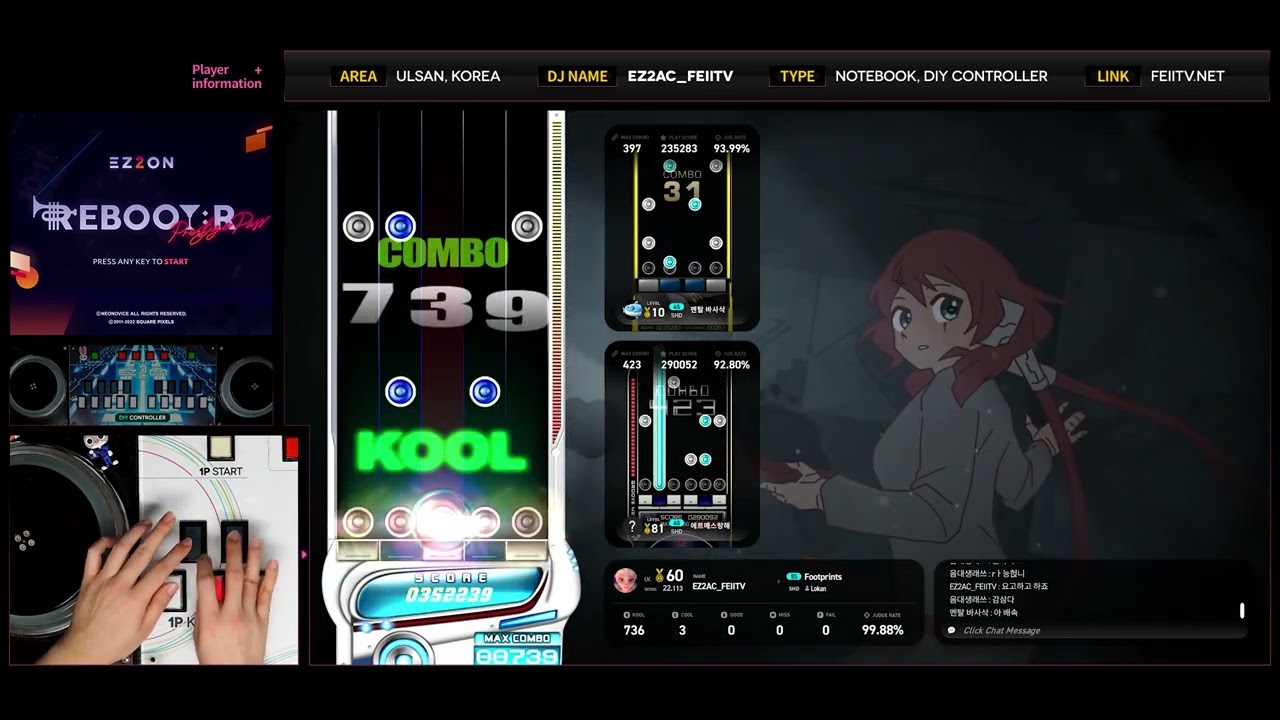
Task: Click the KOOL count 736
Action: tap(634, 630)
